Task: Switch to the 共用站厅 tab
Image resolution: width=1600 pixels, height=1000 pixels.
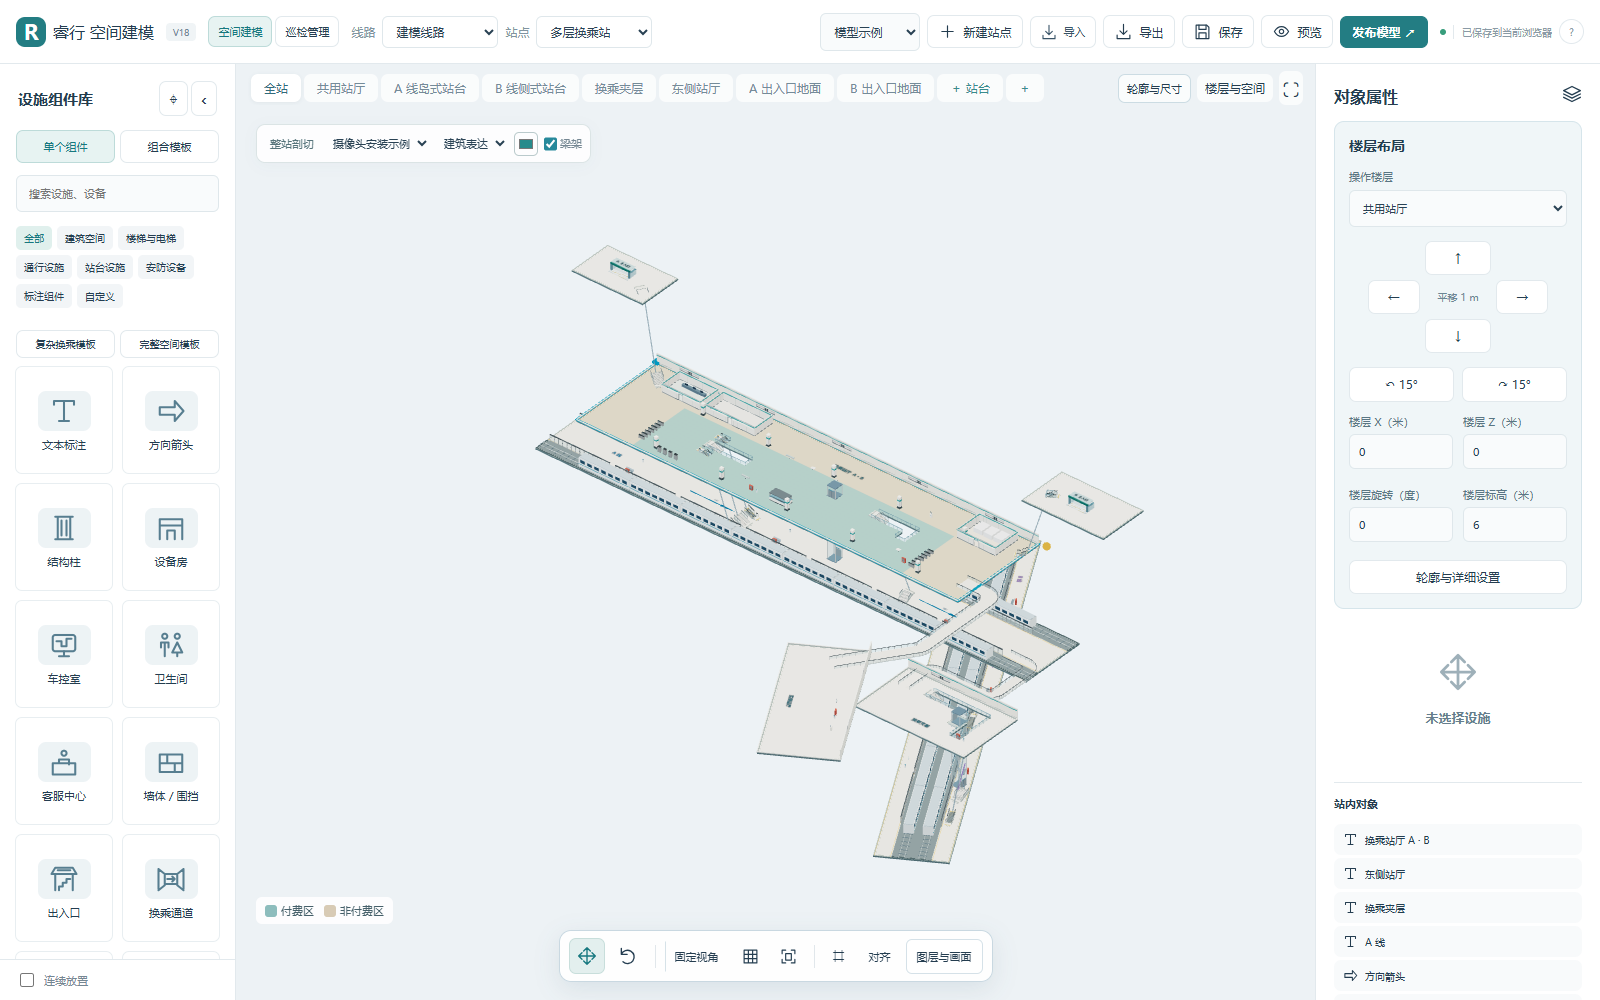Action: point(341,89)
